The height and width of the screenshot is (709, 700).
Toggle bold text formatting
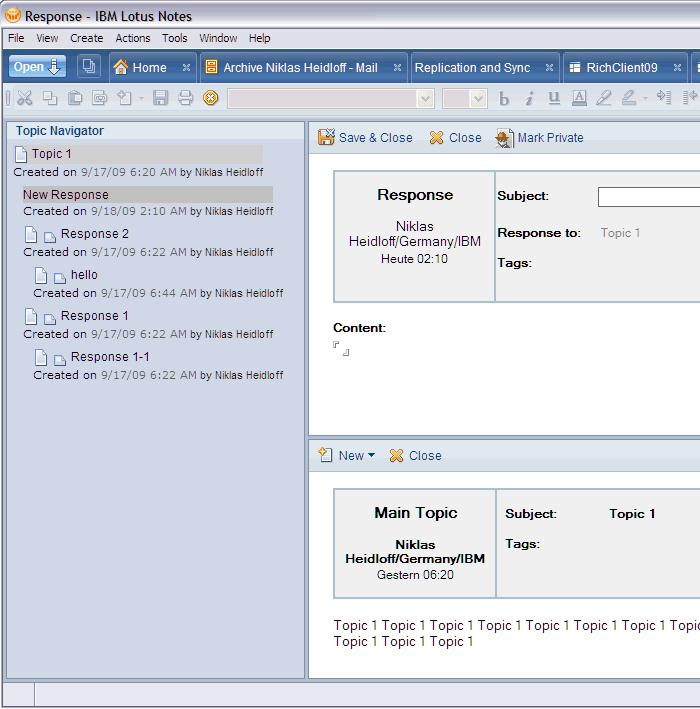pyautogui.click(x=504, y=98)
